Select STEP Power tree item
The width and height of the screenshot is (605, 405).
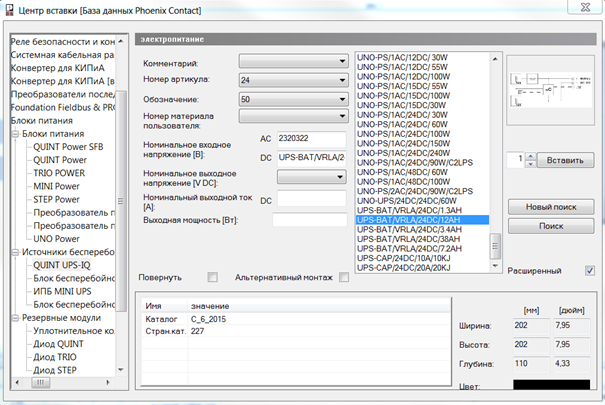(x=56, y=199)
